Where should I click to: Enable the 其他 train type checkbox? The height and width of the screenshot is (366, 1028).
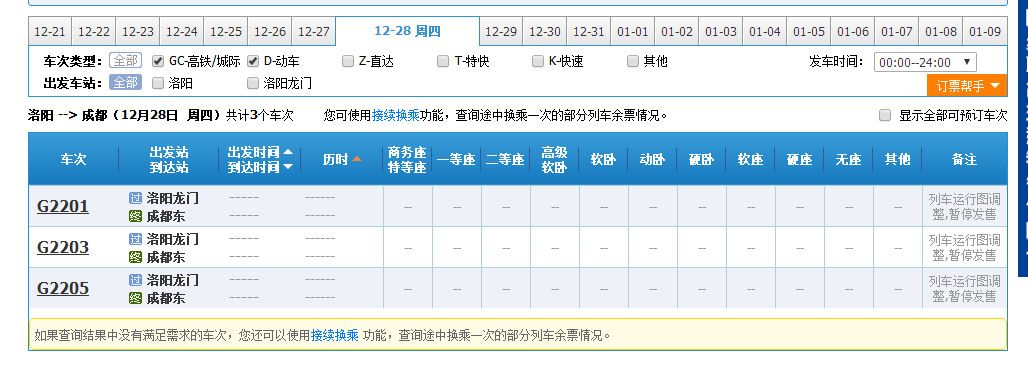633,62
